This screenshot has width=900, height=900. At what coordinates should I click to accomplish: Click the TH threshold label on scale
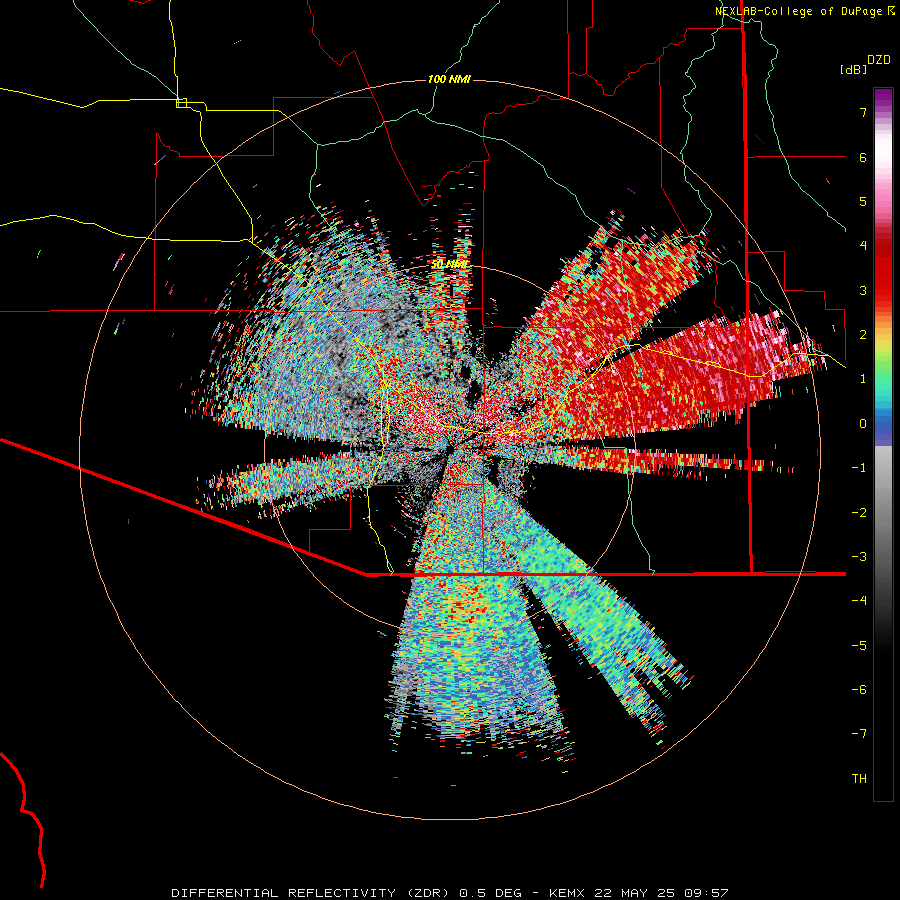tap(859, 779)
